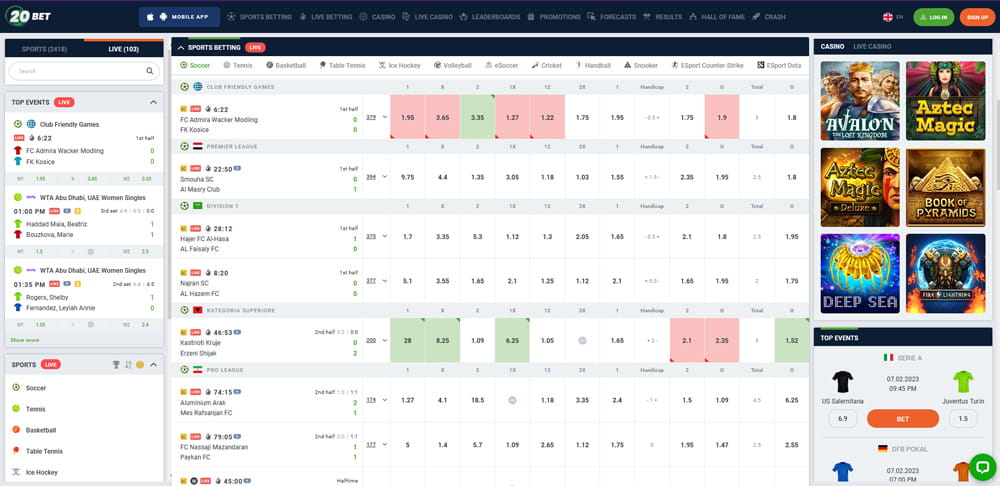Click the FC Nassaji Mazandaran team name
The height and width of the screenshot is (486, 1000).
click(214, 447)
